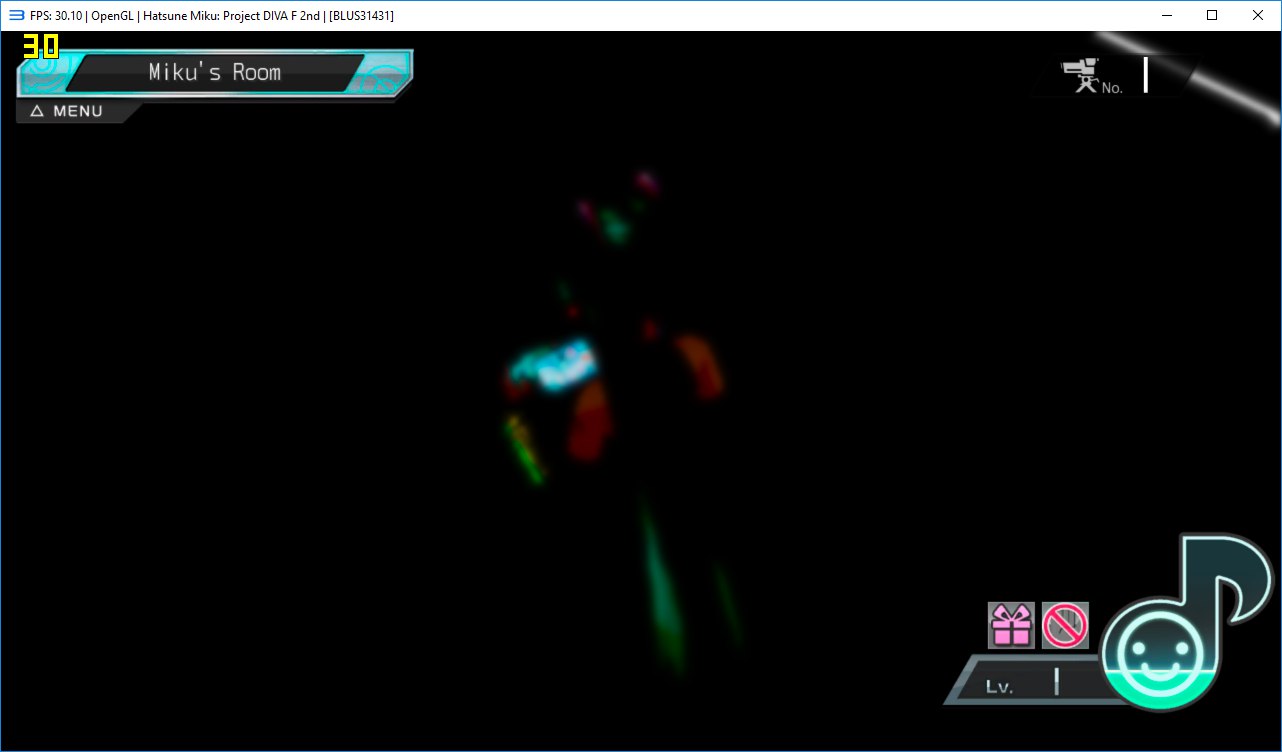
Task: Click the triangle symbol beside MENU
Action: (37, 111)
